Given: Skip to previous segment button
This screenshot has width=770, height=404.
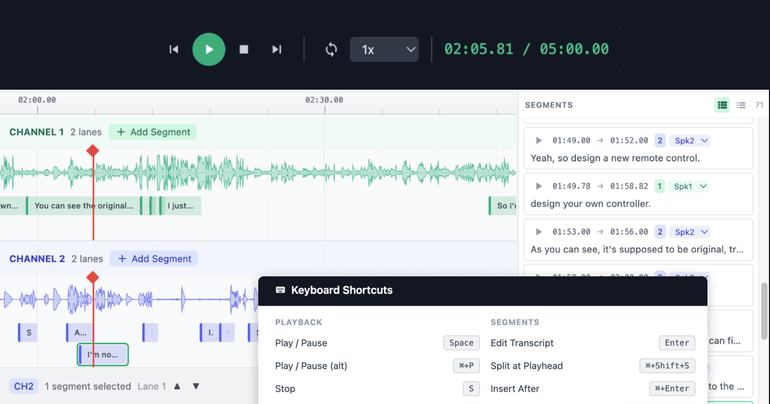Looking at the screenshot, I should (174, 49).
